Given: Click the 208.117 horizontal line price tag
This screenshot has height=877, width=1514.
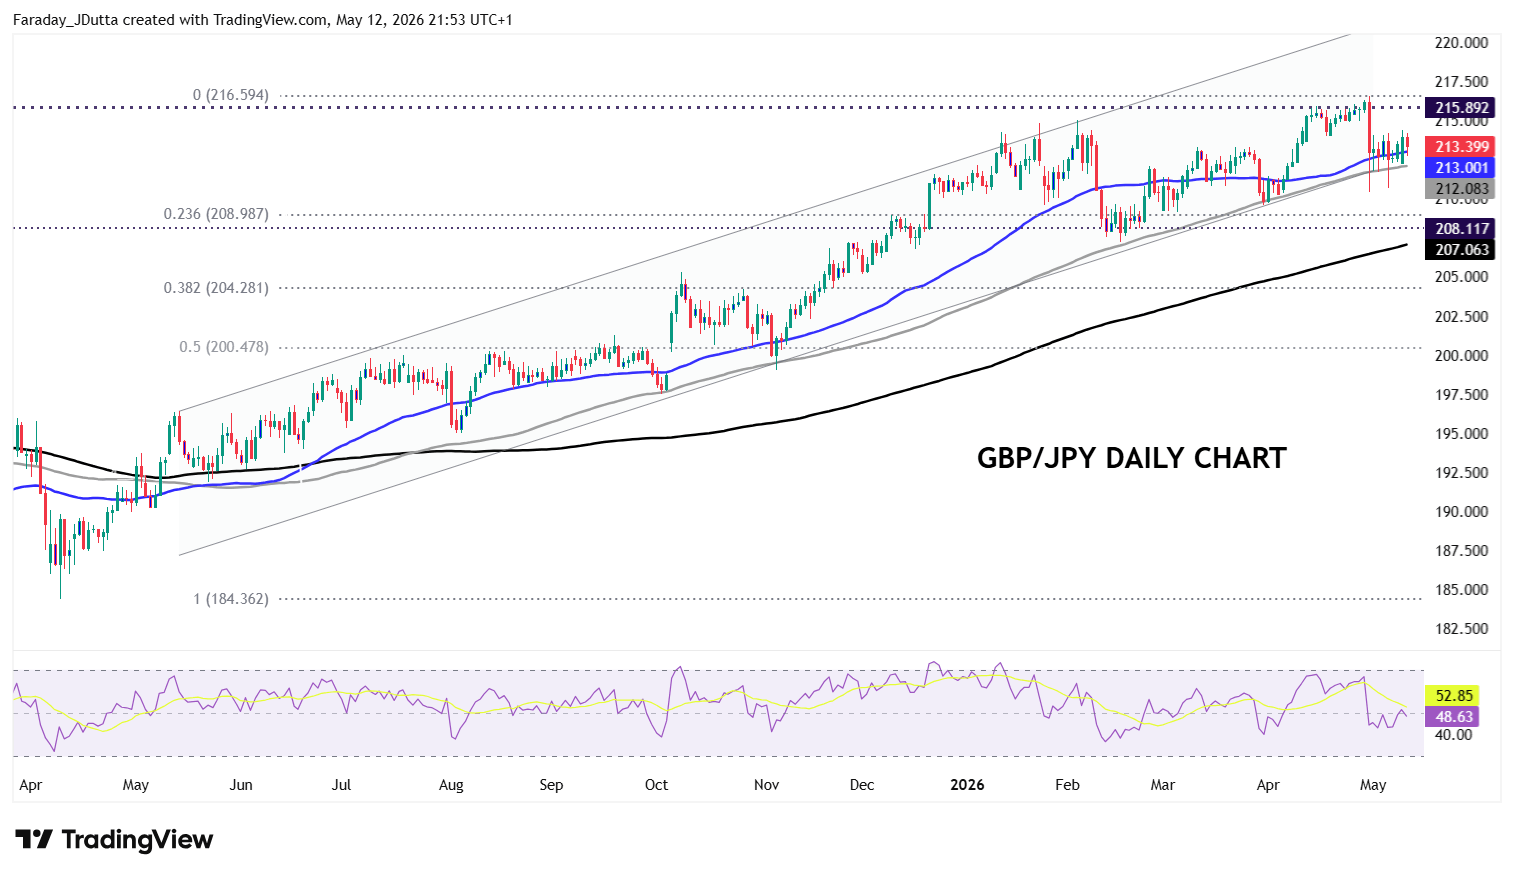Looking at the screenshot, I should click(1462, 229).
